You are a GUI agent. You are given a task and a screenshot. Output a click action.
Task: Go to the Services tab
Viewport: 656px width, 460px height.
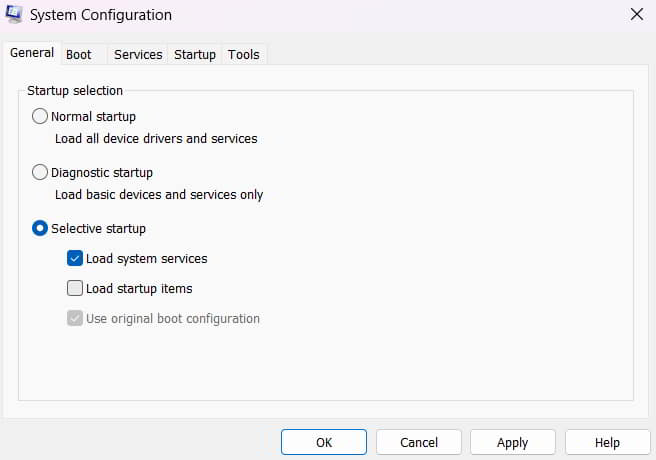click(x=138, y=54)
